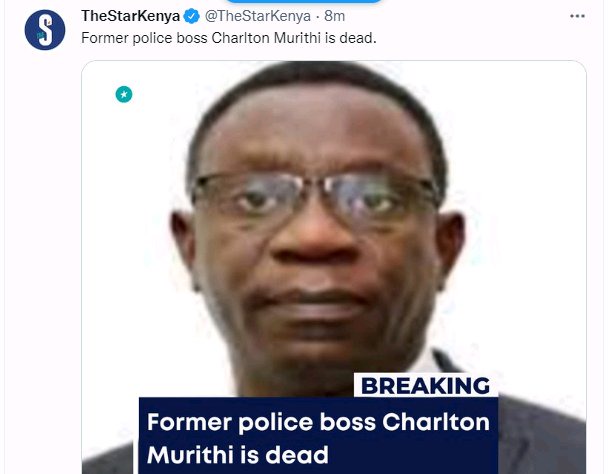Open the @TheStarKenya handle link

258,16
